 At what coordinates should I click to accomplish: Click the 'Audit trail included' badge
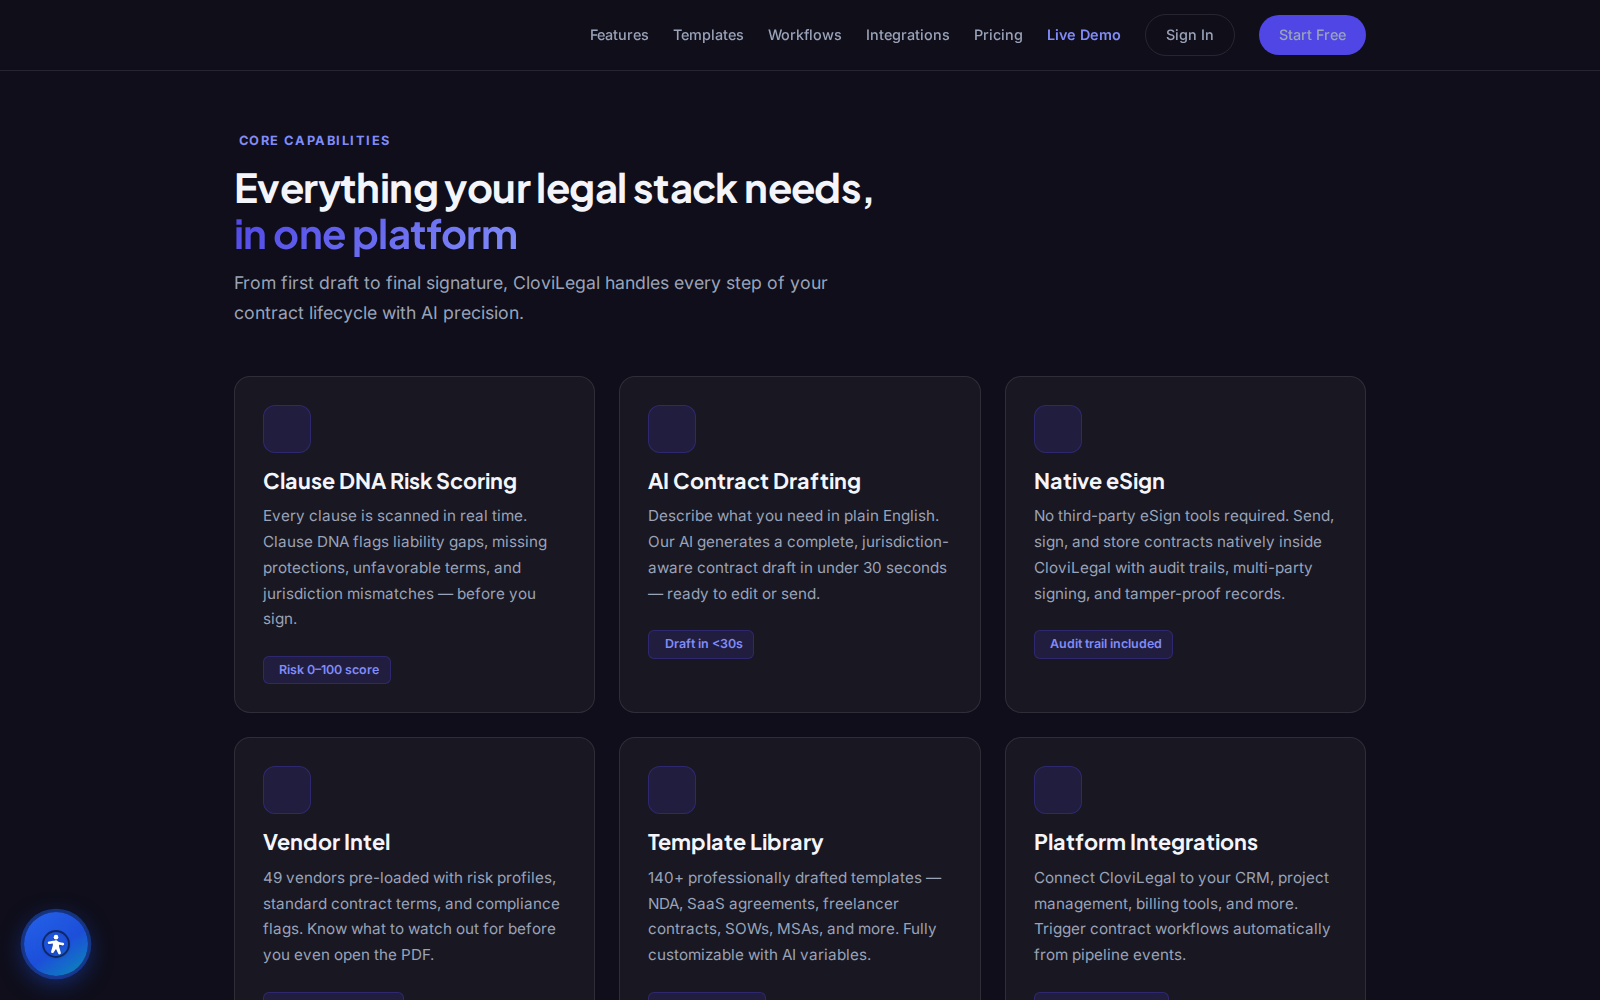point(1103,644)
